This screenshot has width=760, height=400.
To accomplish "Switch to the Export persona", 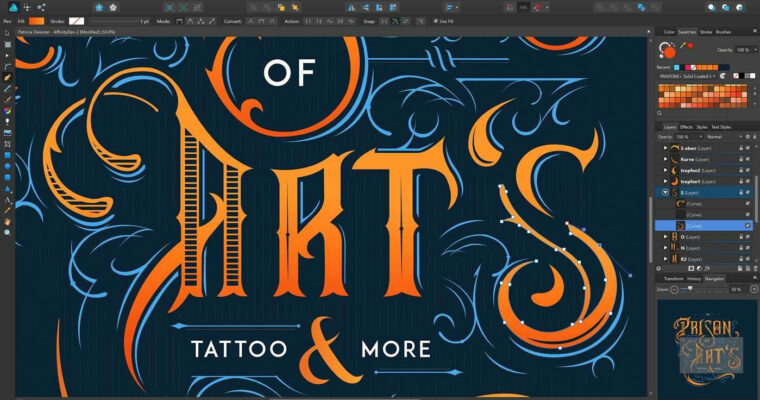I will click(41, 7).
